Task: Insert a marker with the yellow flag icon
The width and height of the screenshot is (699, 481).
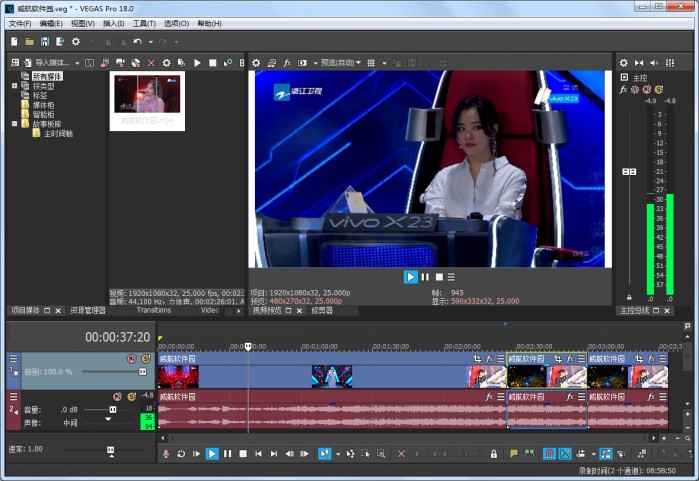Action: 514,454
